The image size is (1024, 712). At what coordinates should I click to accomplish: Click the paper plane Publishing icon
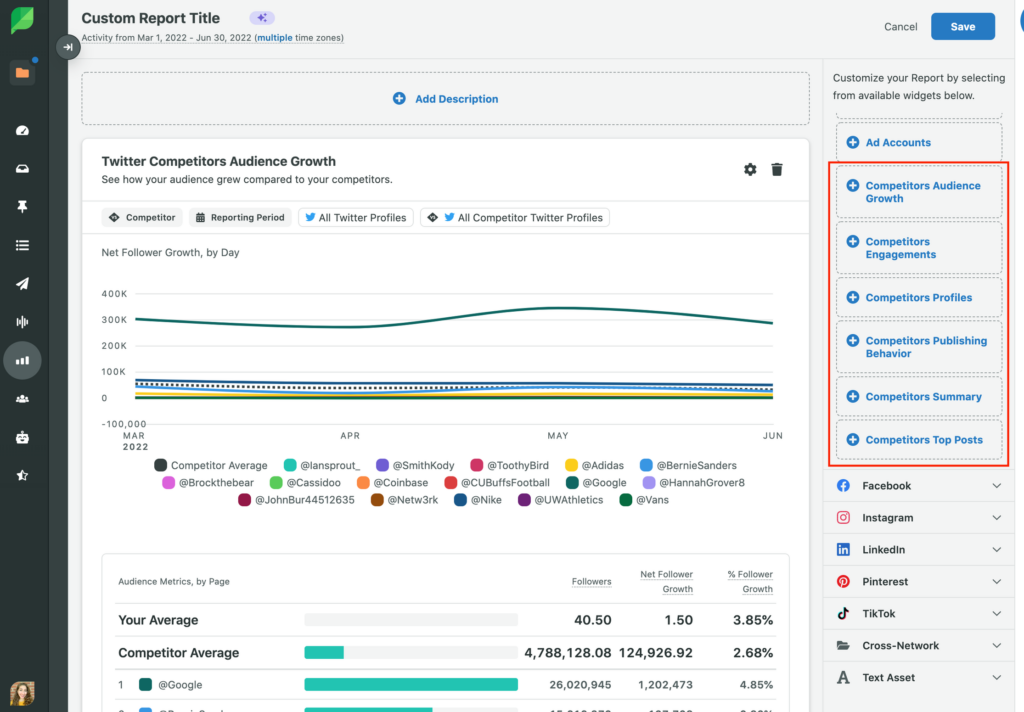point(22,283)
